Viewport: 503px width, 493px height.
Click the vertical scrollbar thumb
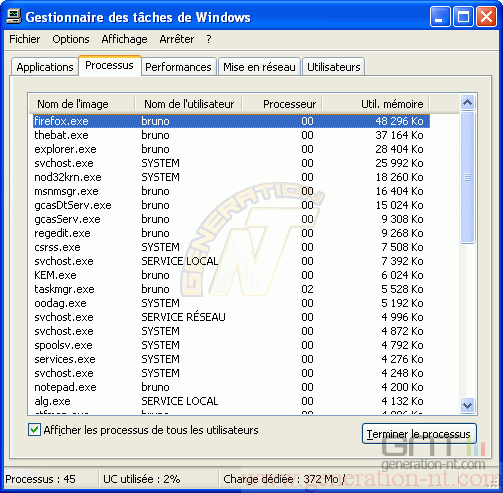(x=467, y=177)
